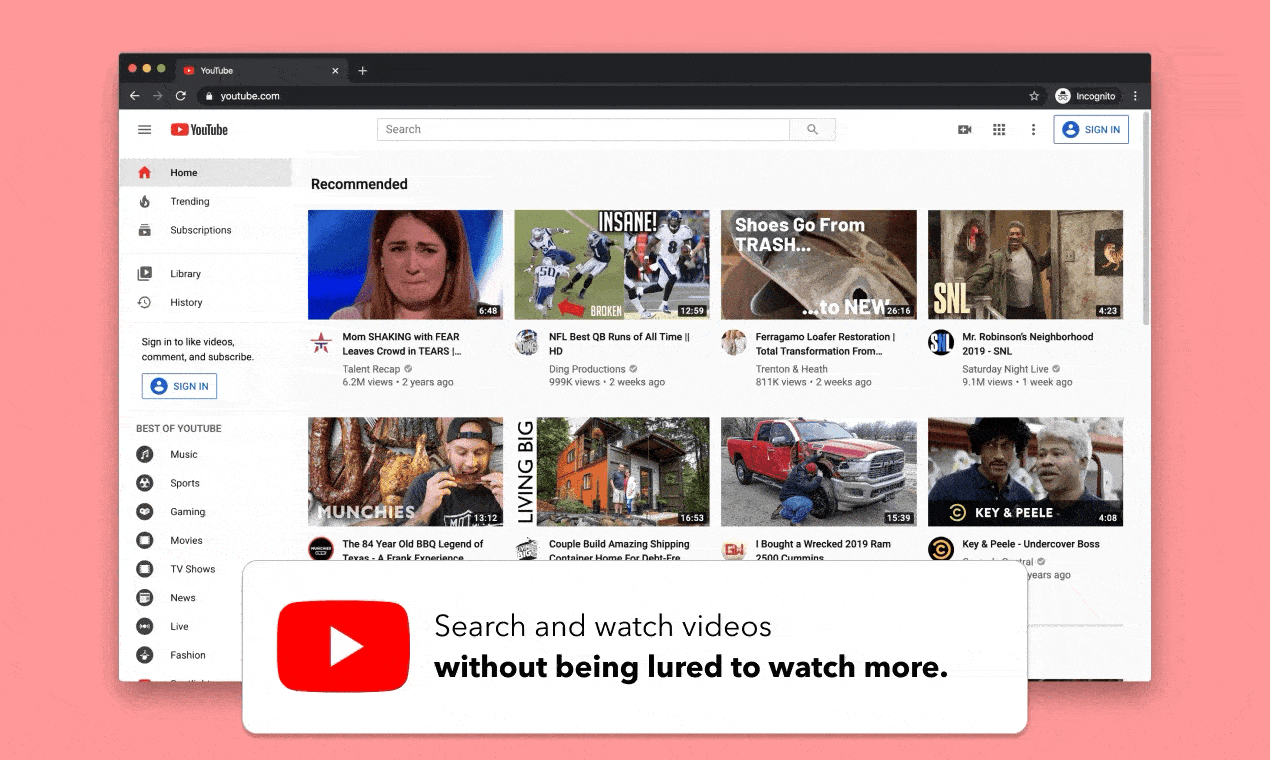Go back with browser arrow
1270x760 pixels.
click(135, 96)
